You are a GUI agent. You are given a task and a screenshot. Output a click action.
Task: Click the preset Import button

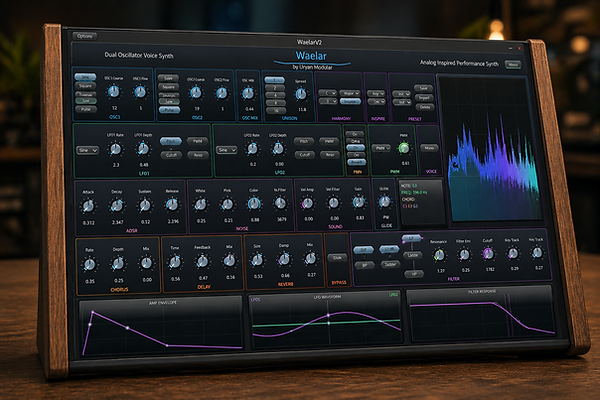[424, 98]
